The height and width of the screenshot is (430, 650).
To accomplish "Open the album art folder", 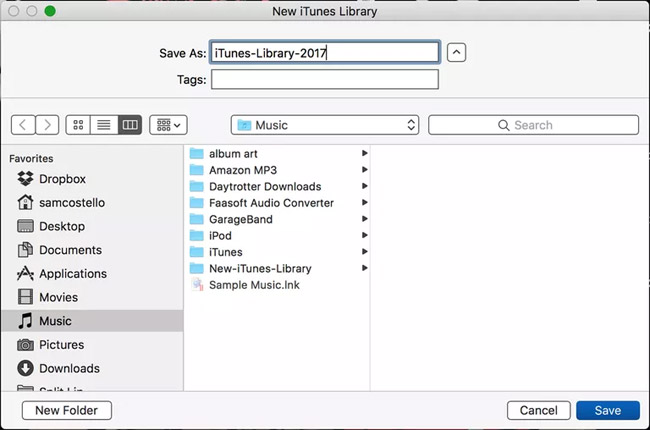I will coord(279,153).
